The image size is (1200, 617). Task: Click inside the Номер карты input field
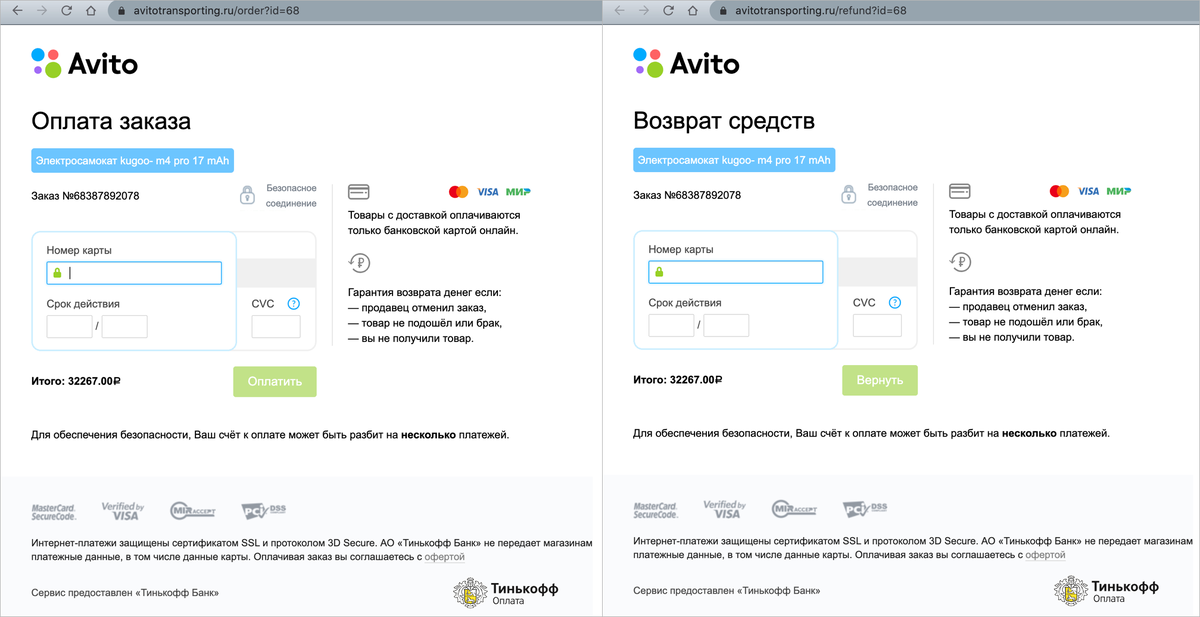[134, 272]
